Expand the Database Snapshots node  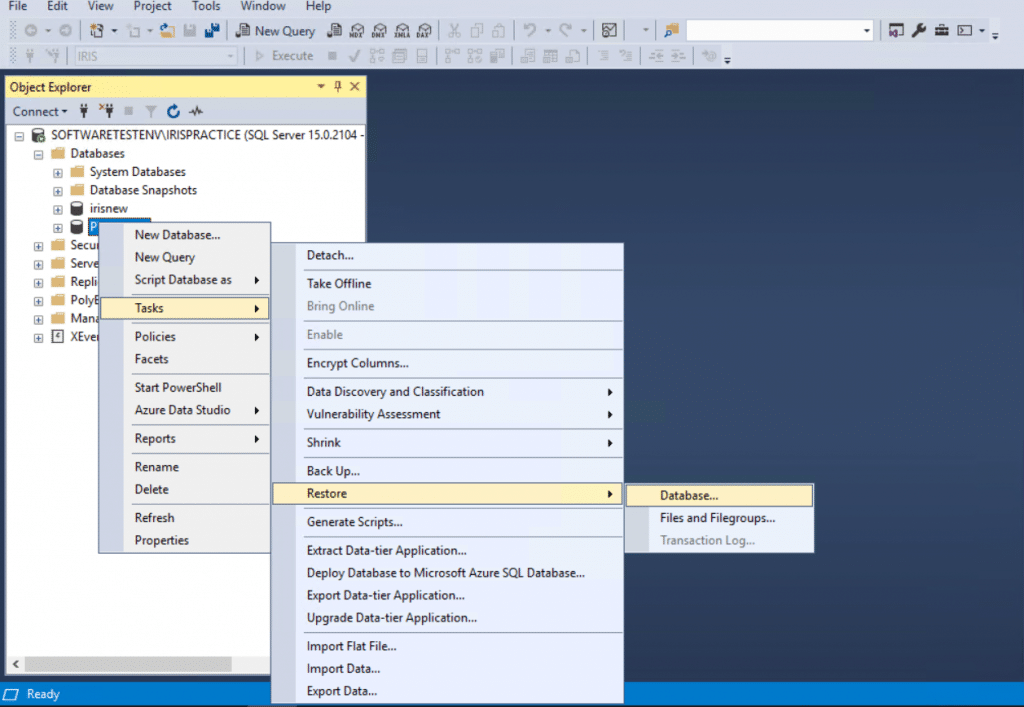(57, 191)
